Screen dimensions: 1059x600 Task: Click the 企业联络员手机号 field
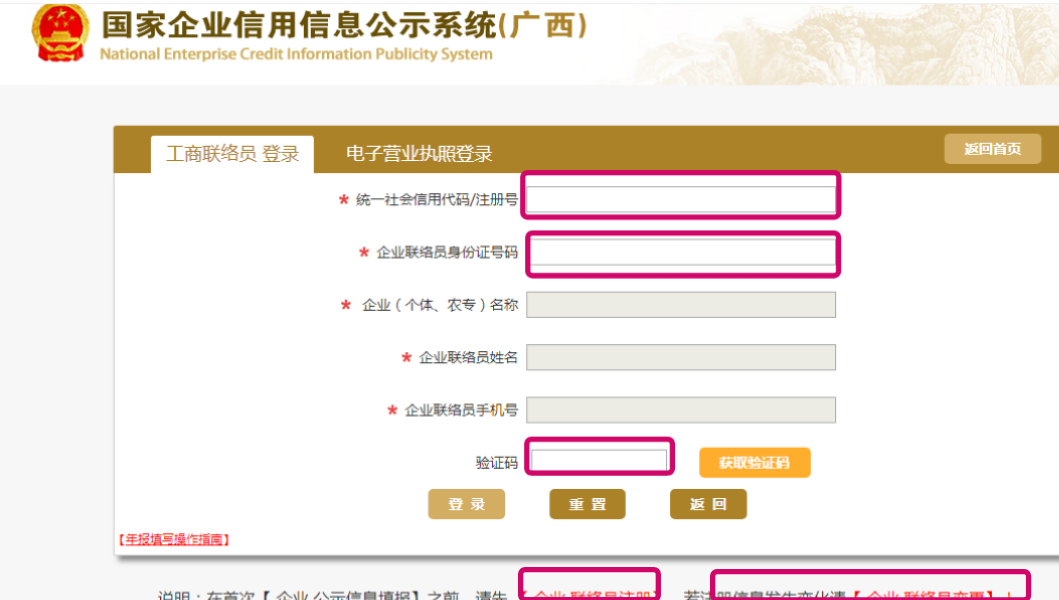click(x=681, y=410)
